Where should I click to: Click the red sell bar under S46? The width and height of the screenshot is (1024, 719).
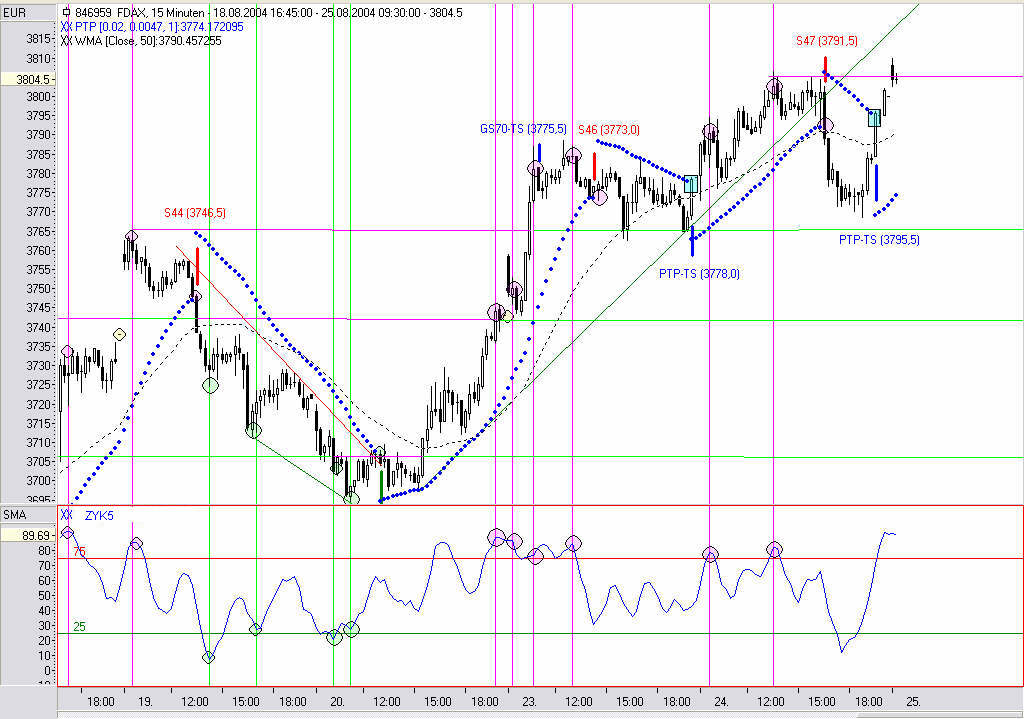pyautogui.click(x=594, y=166)
